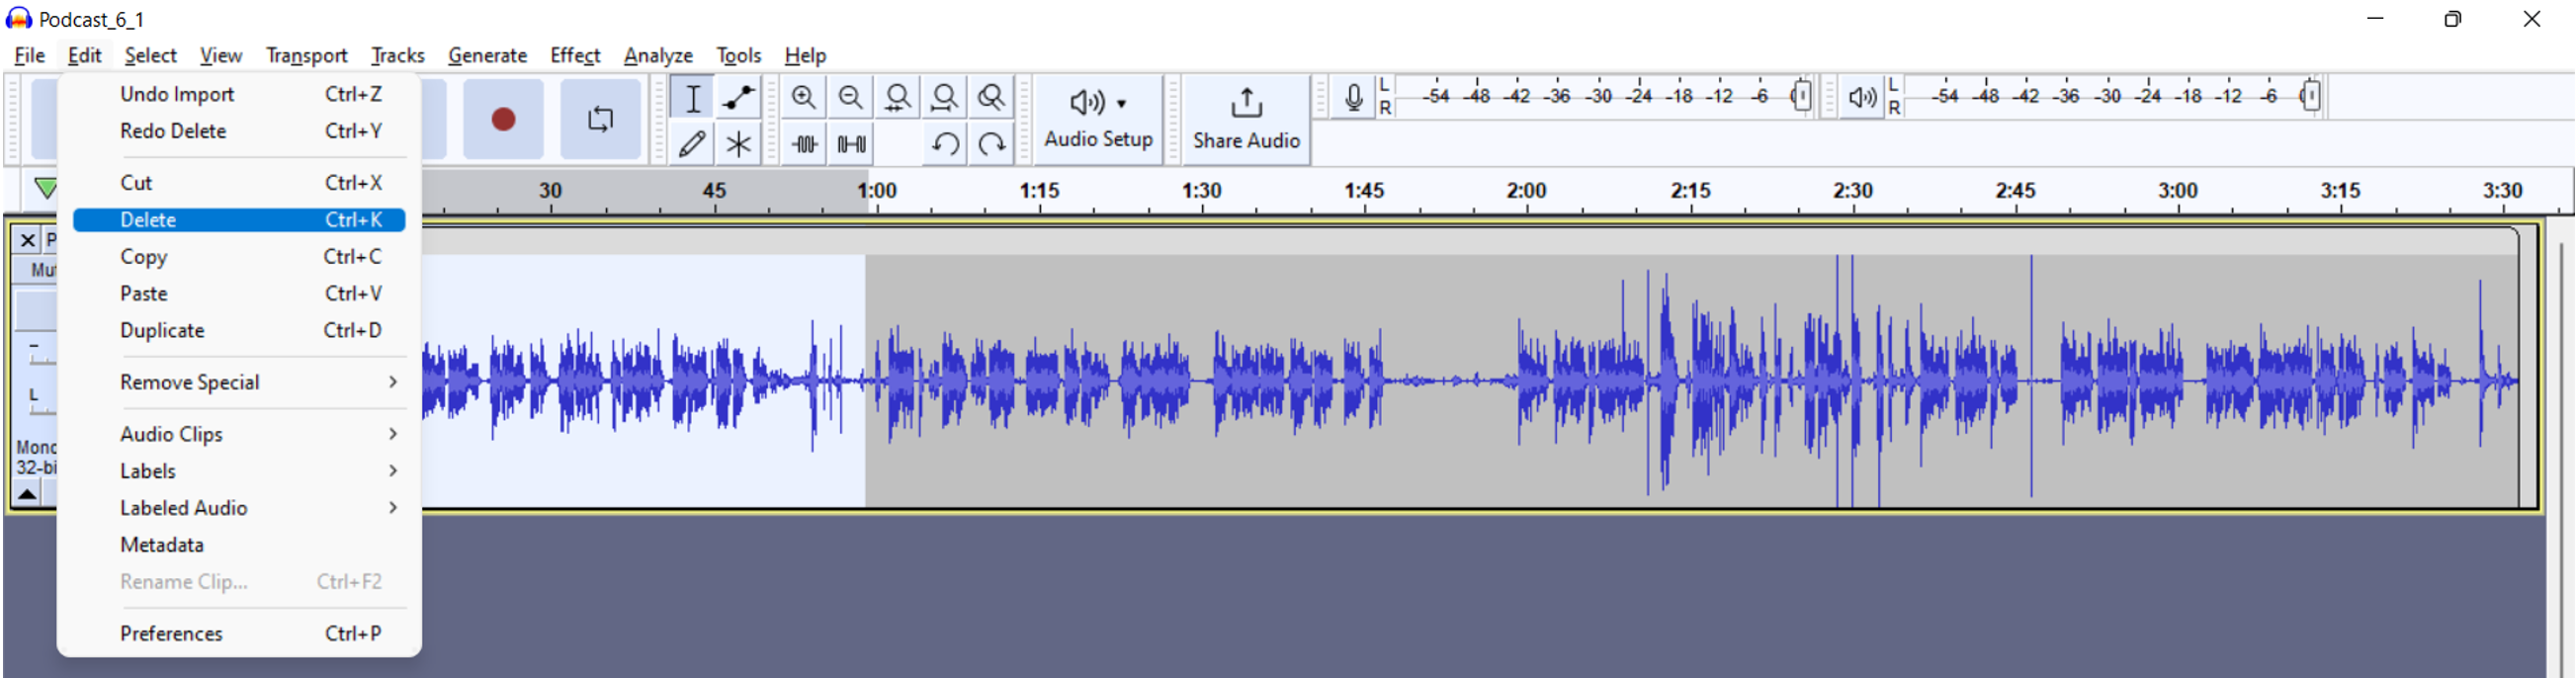Toggle the Loop button
Image resolution: width=2576 pixels, height=678 pixels.
[x=600, y=120]
